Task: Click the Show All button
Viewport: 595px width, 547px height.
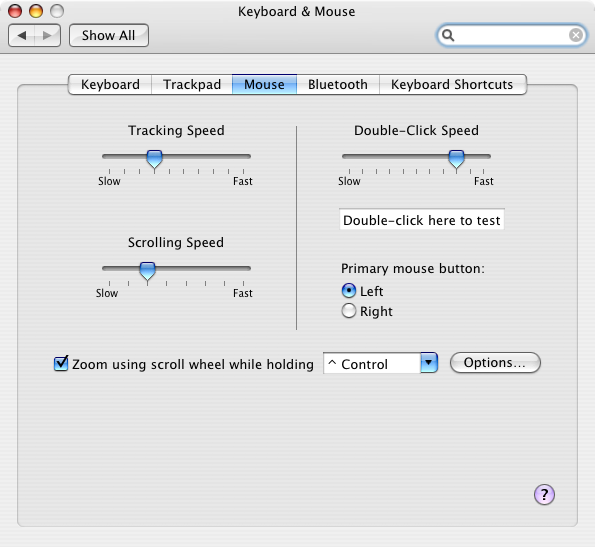Action: (x=109, y=36)
